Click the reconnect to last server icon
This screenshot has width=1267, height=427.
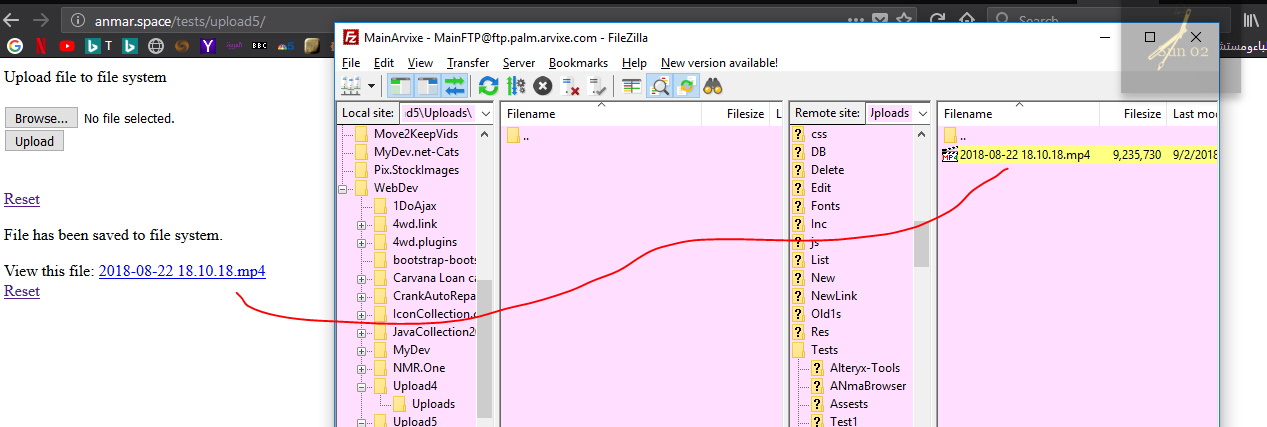598,87
